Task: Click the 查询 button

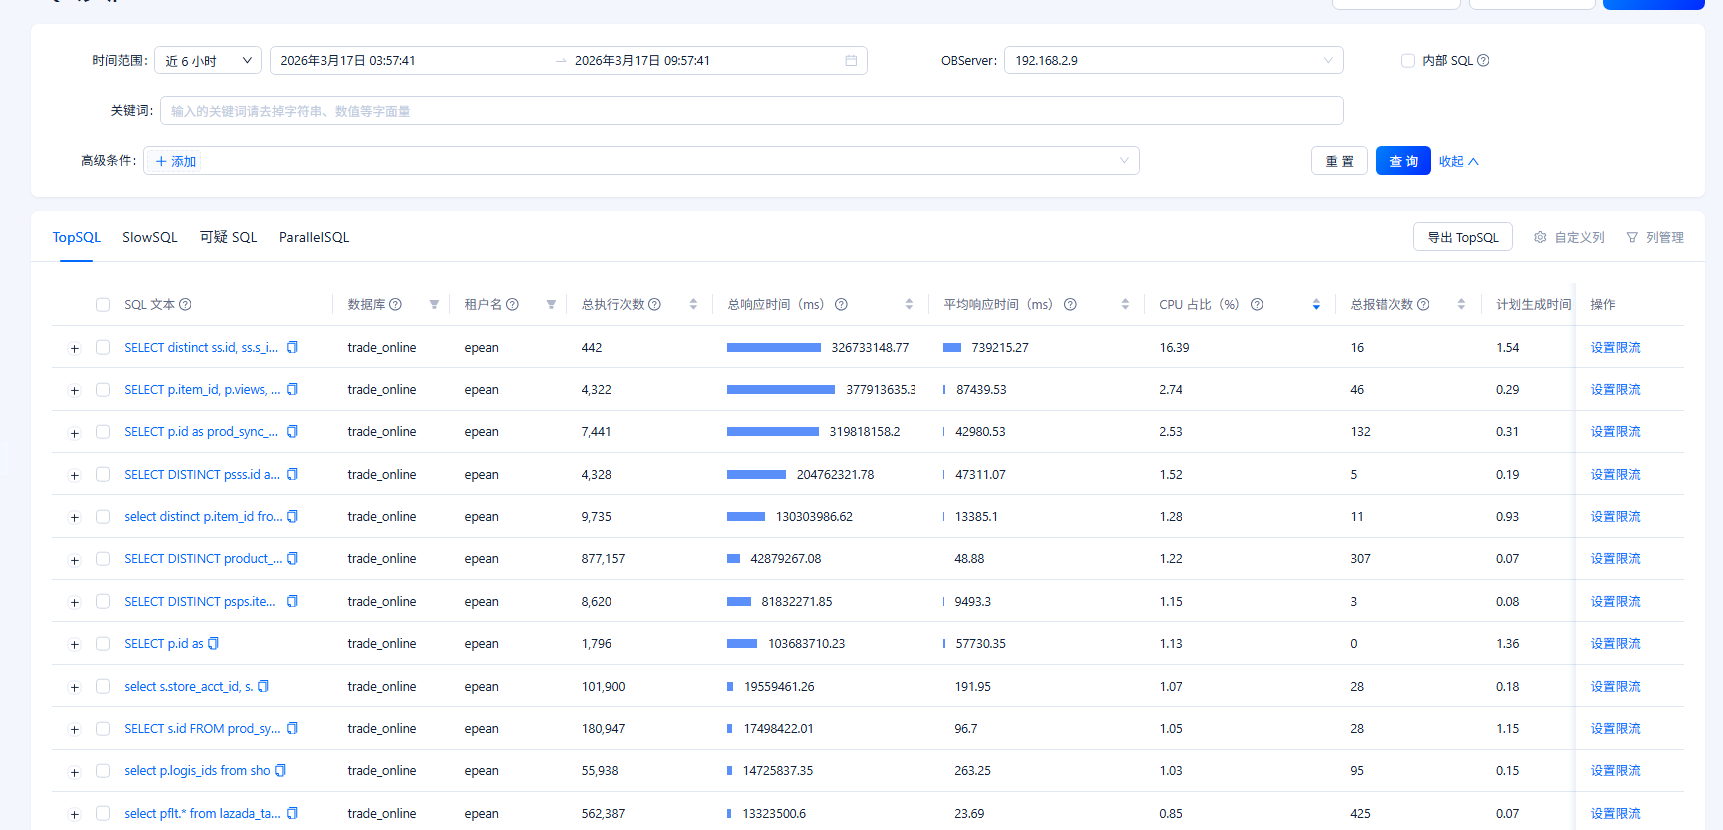Action: 1402,161
